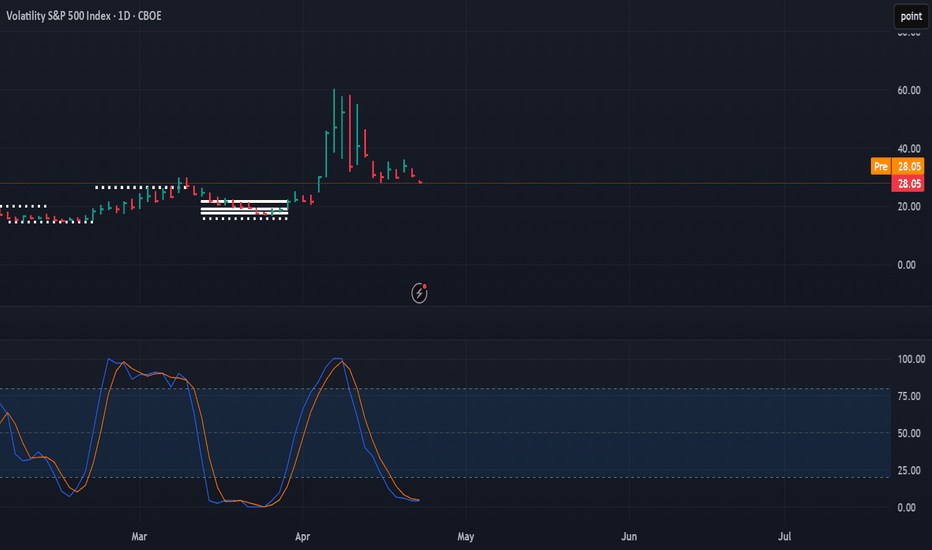
Task: Click the lightning bolt event icon
Action: (x=419, y=293)
